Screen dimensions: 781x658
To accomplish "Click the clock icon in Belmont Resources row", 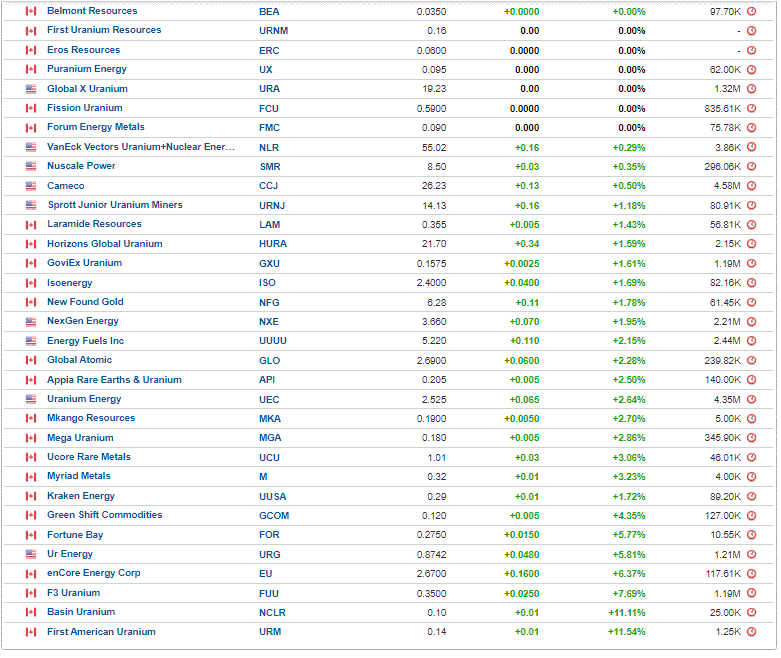I will coord(752,11).
